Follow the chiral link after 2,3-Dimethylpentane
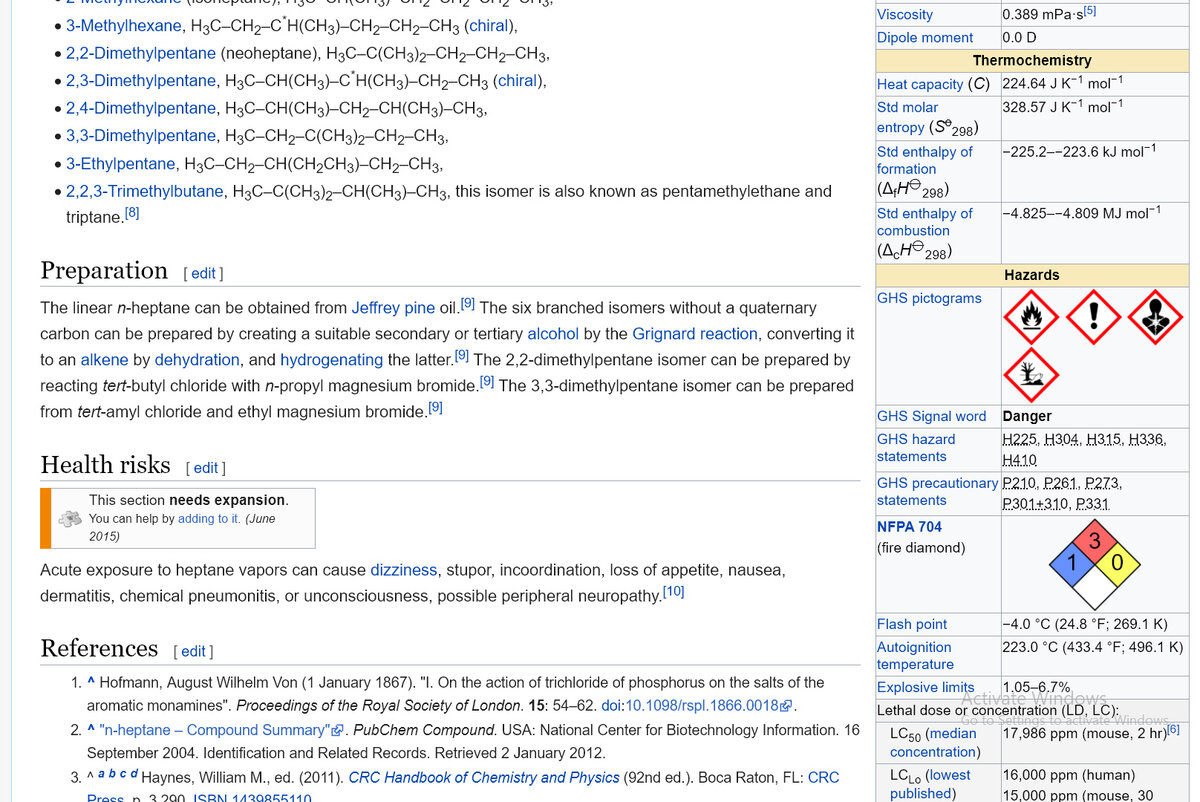Image resolution: width=1200 pixels, height=802 pixels. [518, 80]
